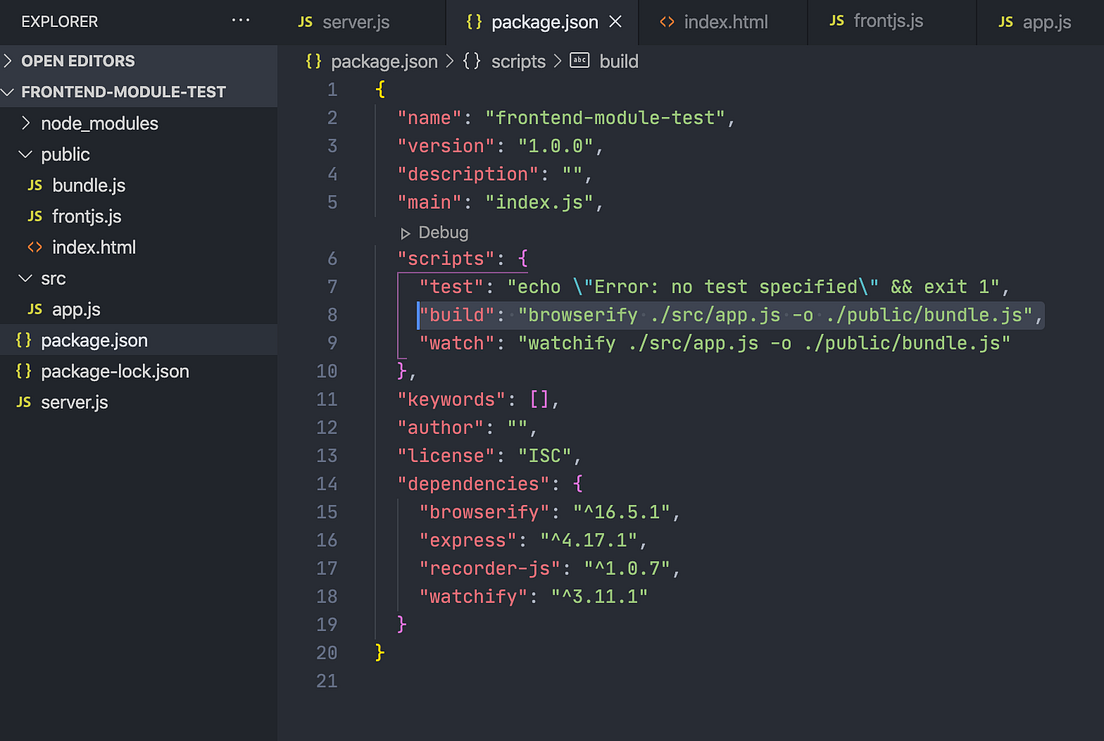Select the build item in the breadcrumbs
This screenshot has width=1104, height=741.
pos(619,61)
